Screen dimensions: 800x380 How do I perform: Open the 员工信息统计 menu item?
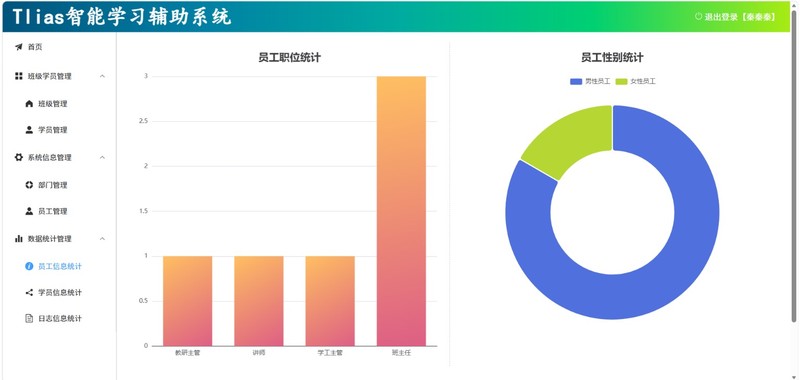[x=60, y=266]
